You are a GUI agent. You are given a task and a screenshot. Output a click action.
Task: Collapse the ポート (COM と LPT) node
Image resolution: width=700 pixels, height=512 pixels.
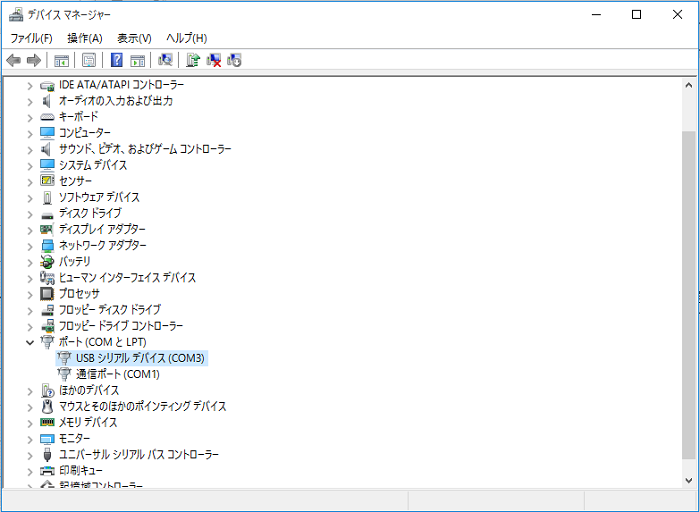[x=29, y=342]
